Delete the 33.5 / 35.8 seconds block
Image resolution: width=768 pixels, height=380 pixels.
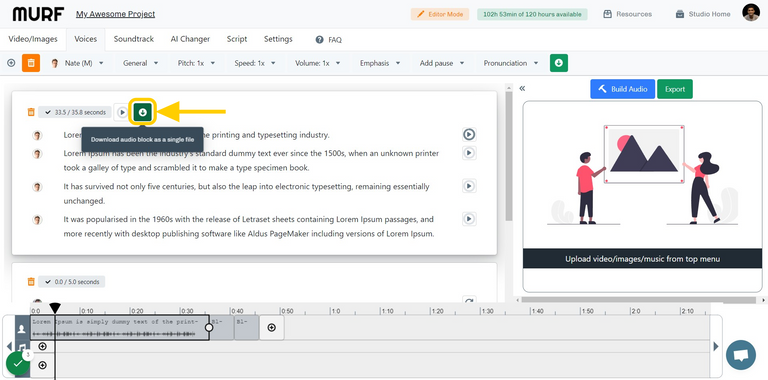(31, 112)
